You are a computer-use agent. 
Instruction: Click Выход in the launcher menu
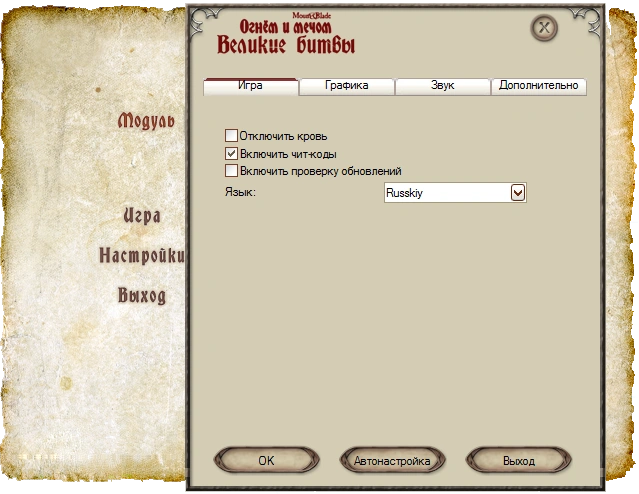142,295
